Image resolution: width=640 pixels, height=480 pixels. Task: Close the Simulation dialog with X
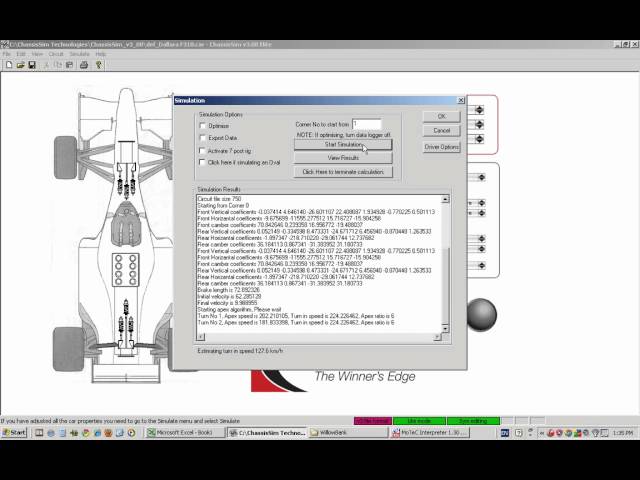click(x=461, y=100)
